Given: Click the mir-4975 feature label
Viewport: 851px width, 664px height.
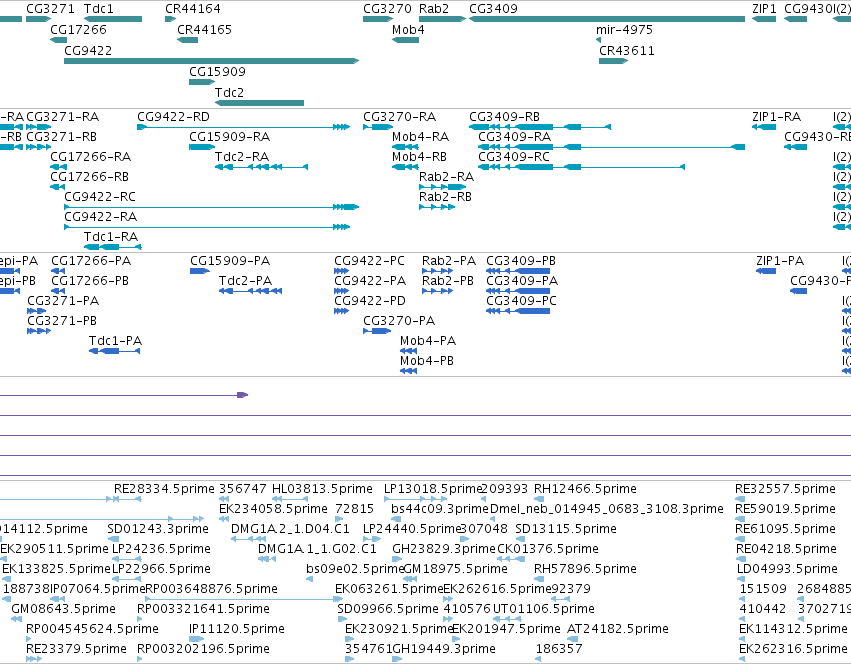Looking at the screenshot, I should click(x=624, y=30).
